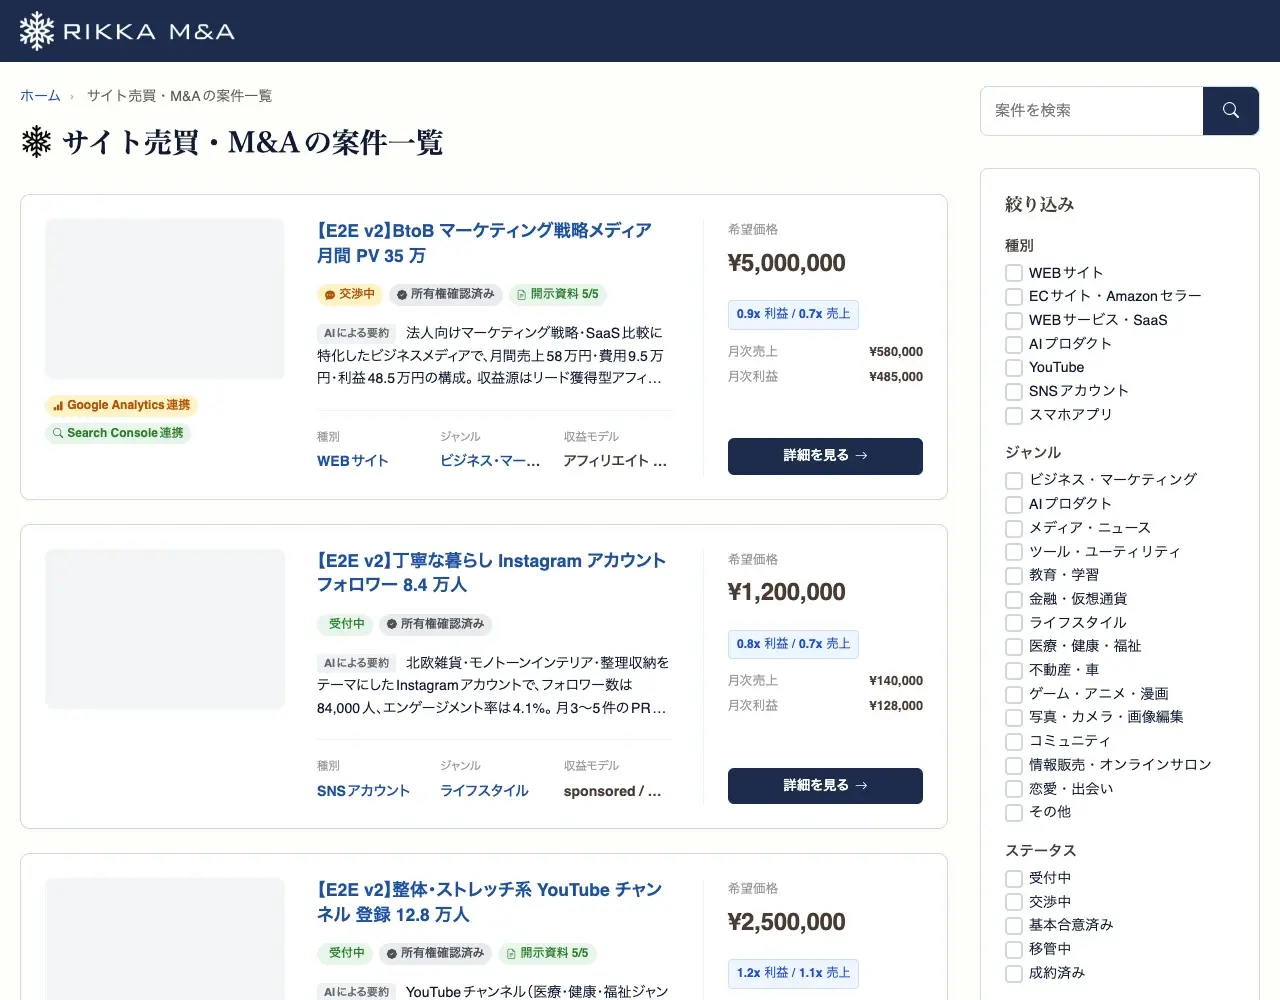Check the WEBサイト type filter
Screen dimensions: 1280x1000
[1014, 273]
